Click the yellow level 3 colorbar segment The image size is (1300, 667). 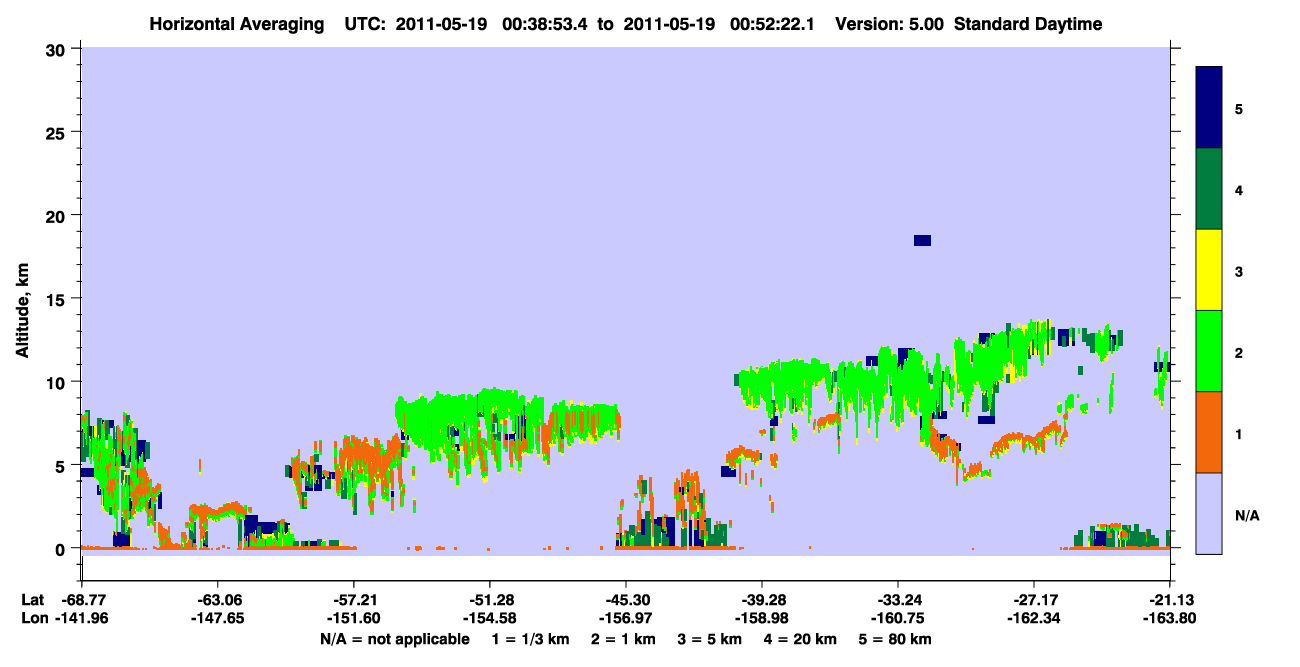coord(1209,270)
